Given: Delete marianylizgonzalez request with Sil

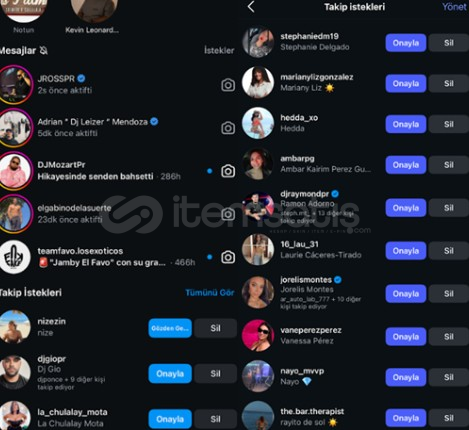Looking at the screenshot, I should (448, 83).
